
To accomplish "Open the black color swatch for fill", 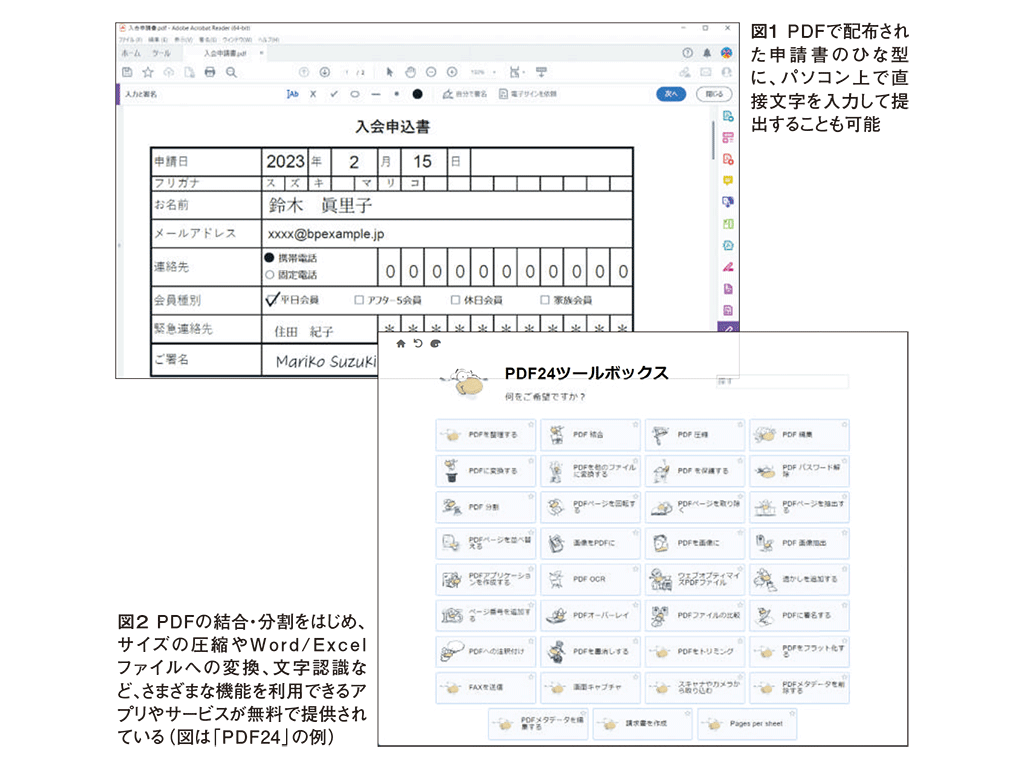I will tap(417, 94).
